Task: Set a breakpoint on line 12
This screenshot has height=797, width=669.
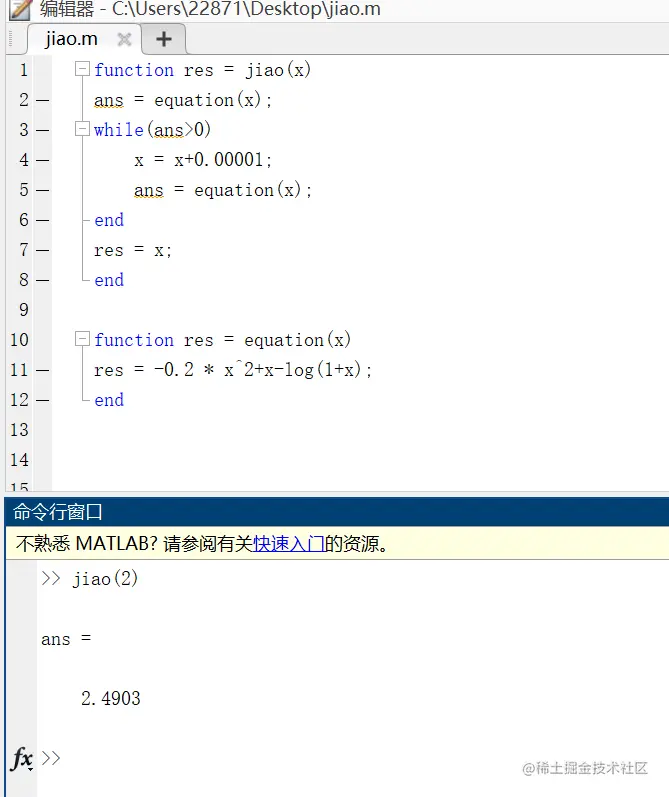Action: click(43, 400)
